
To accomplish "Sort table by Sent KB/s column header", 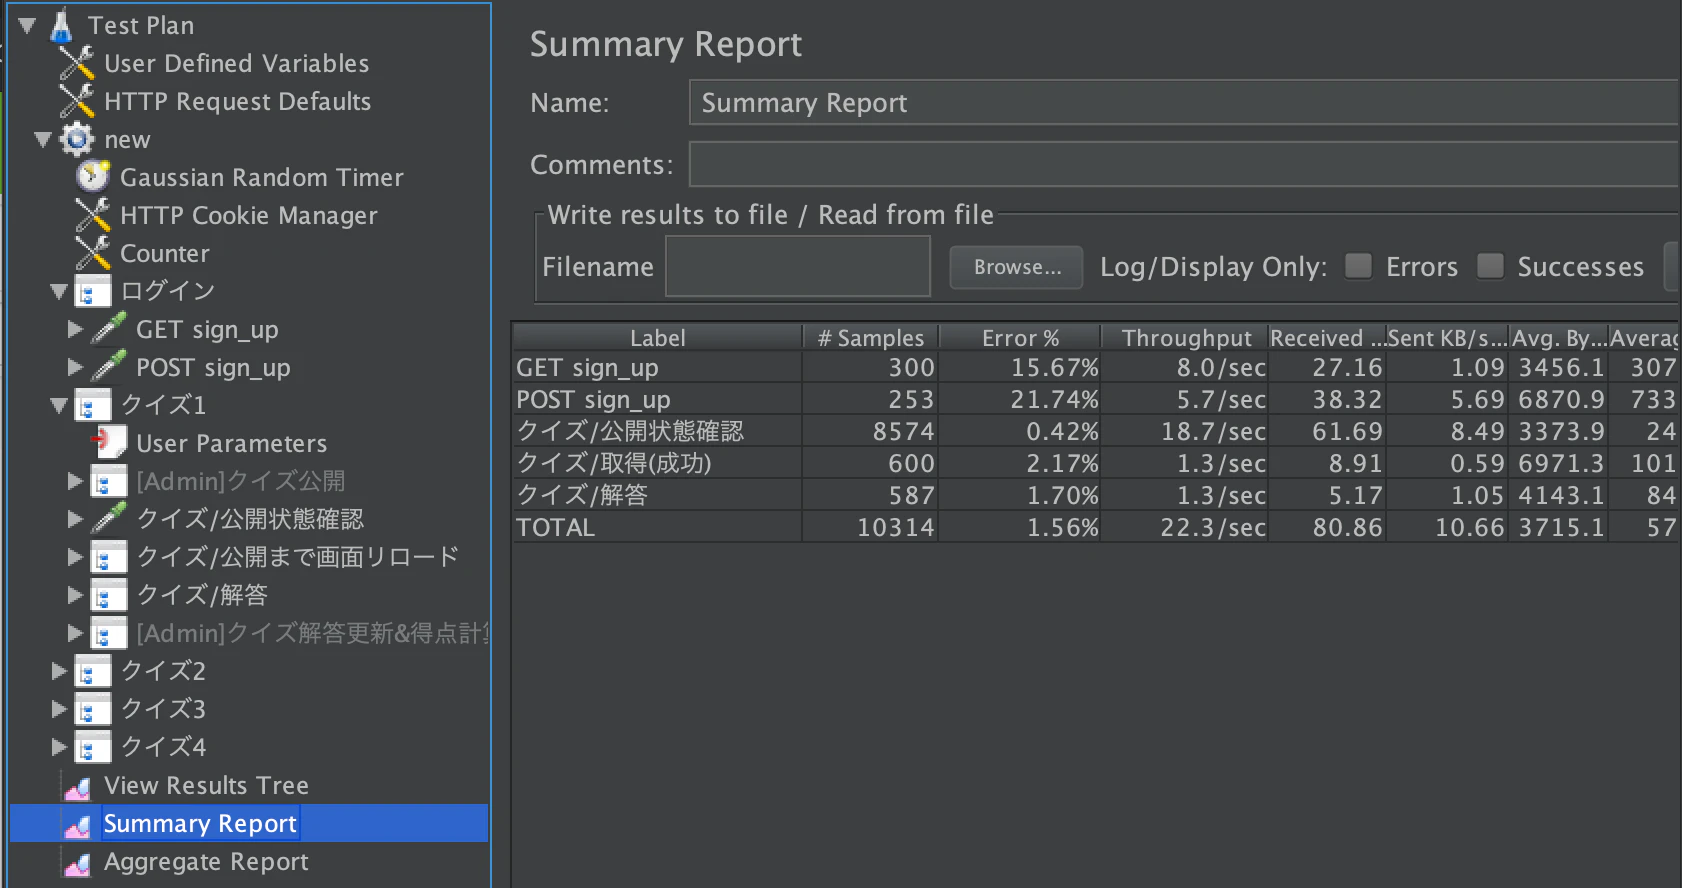I will click(x=1447, y=338).
